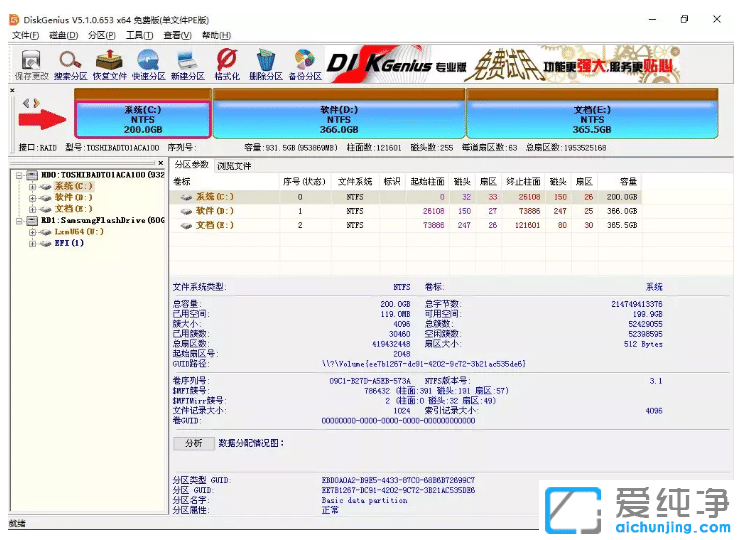Select 系统(C:) in the left tree
Image resolution: width=739 pixels, height=540 pixels.
74,186
